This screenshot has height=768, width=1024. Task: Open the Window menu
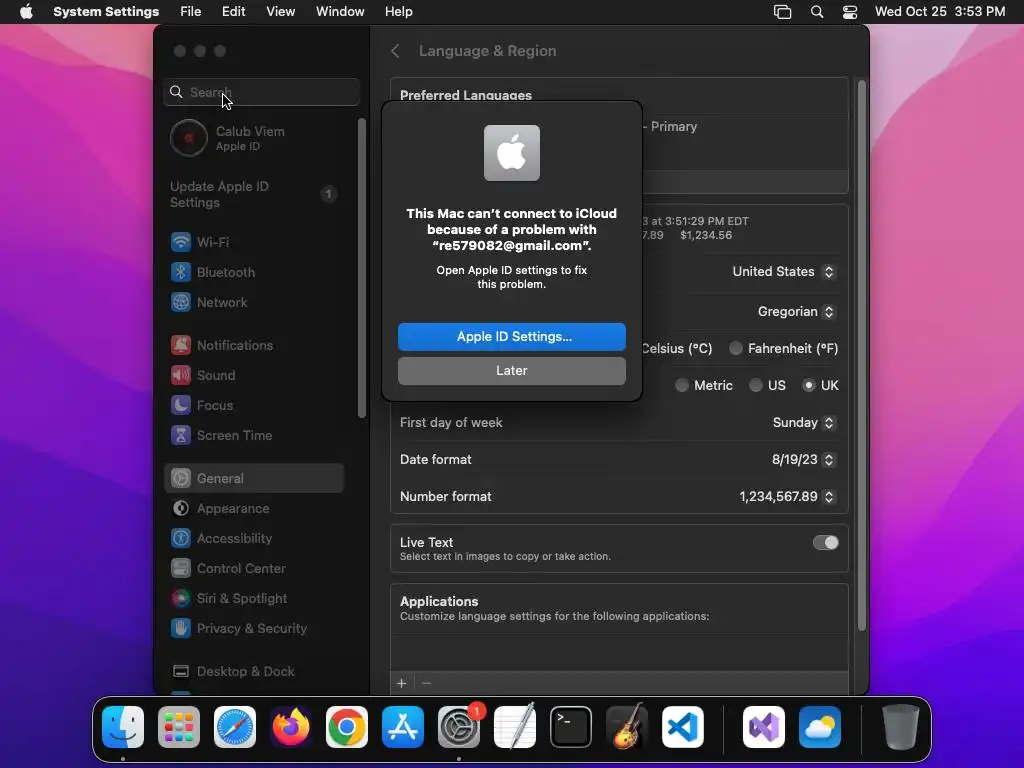tap(340, 12)
